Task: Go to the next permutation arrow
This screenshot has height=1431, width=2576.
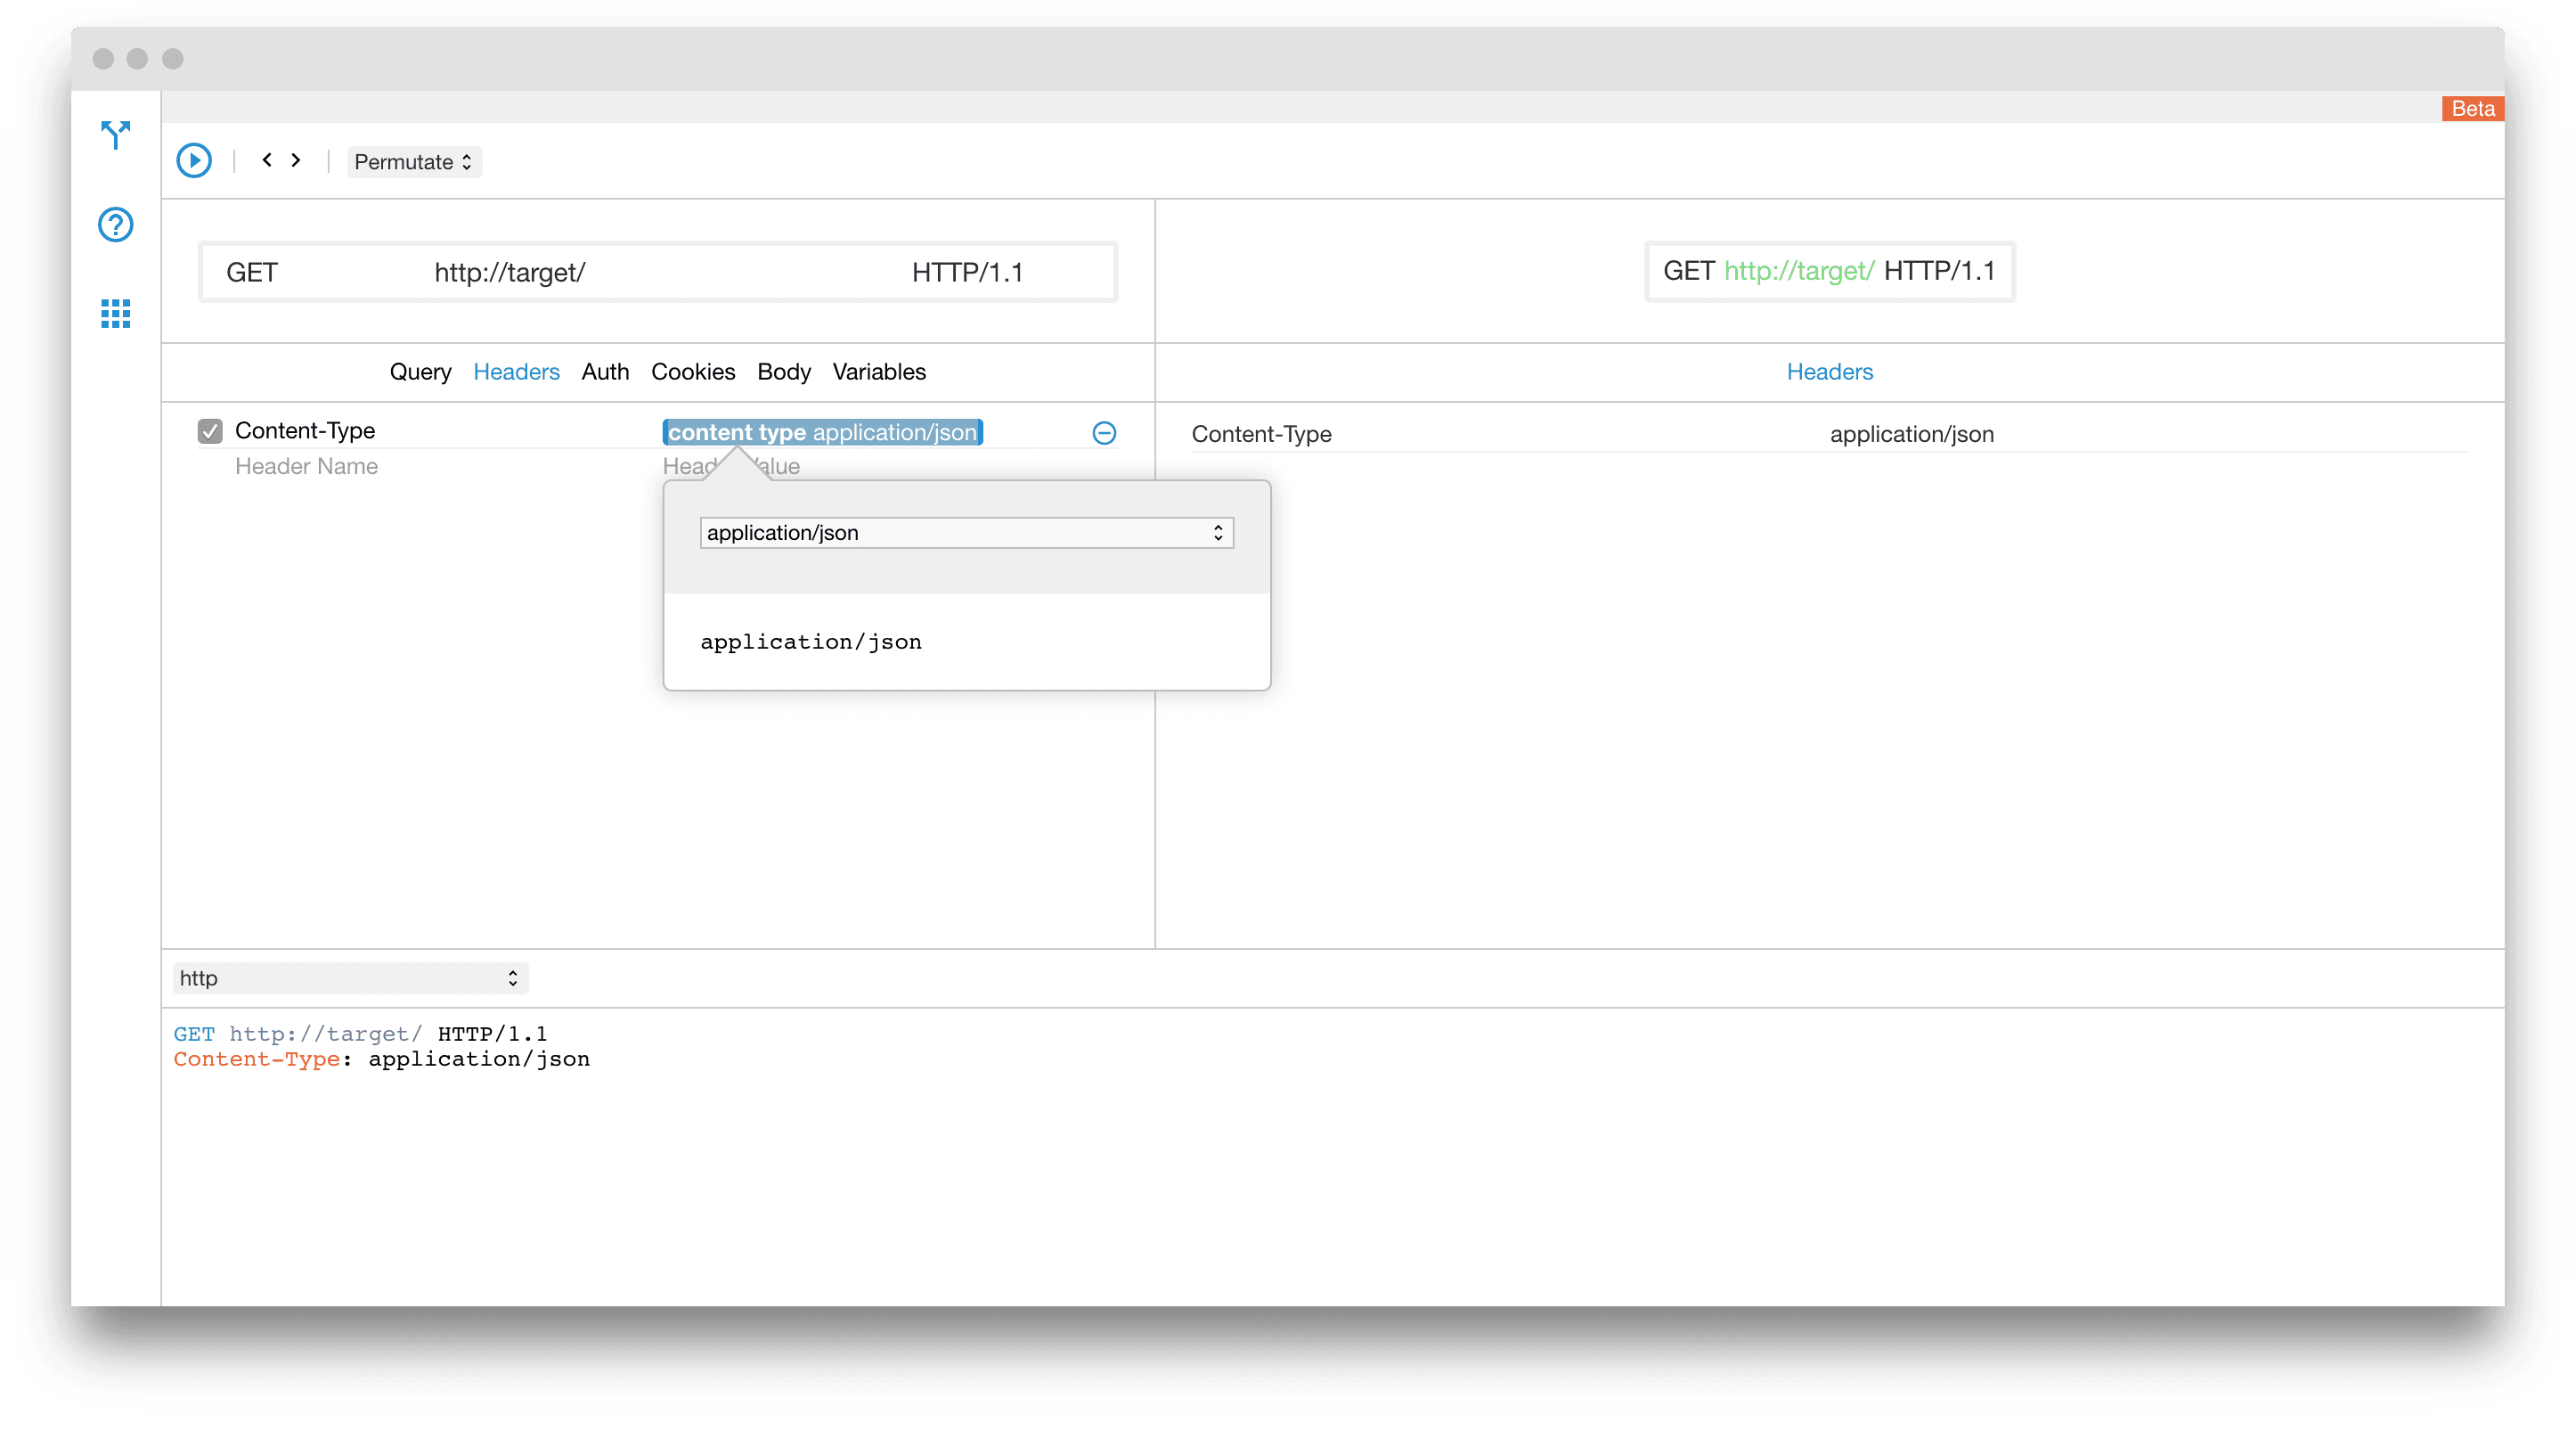Action: [296, 160]
